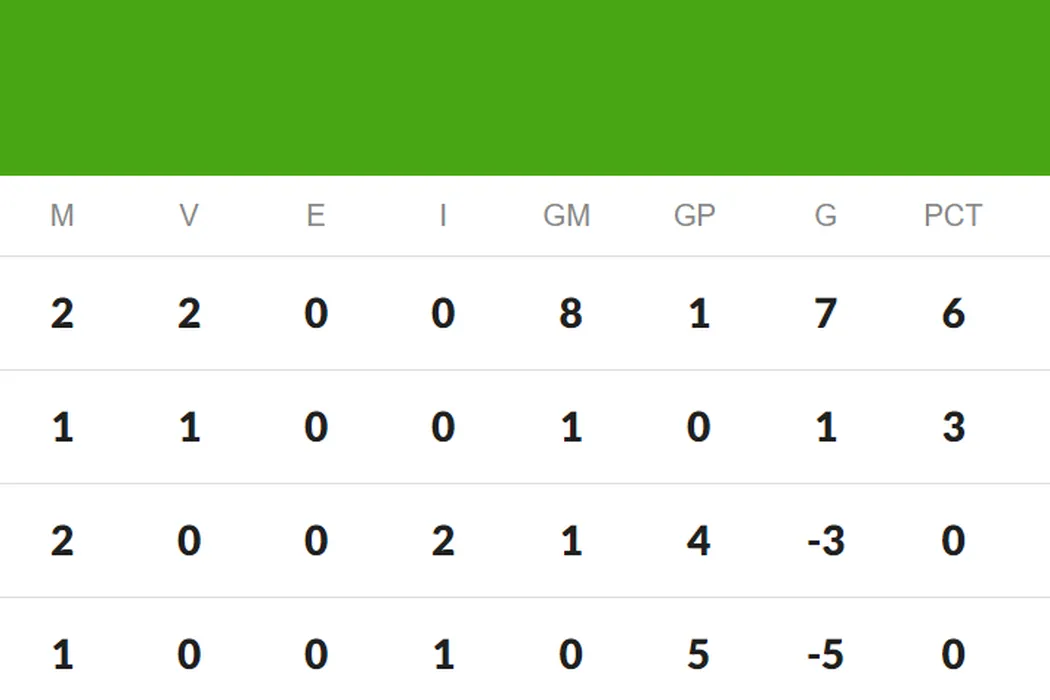1050x700 pixels.
Task: Sort by the V column header
Action: tap(189, 216)
